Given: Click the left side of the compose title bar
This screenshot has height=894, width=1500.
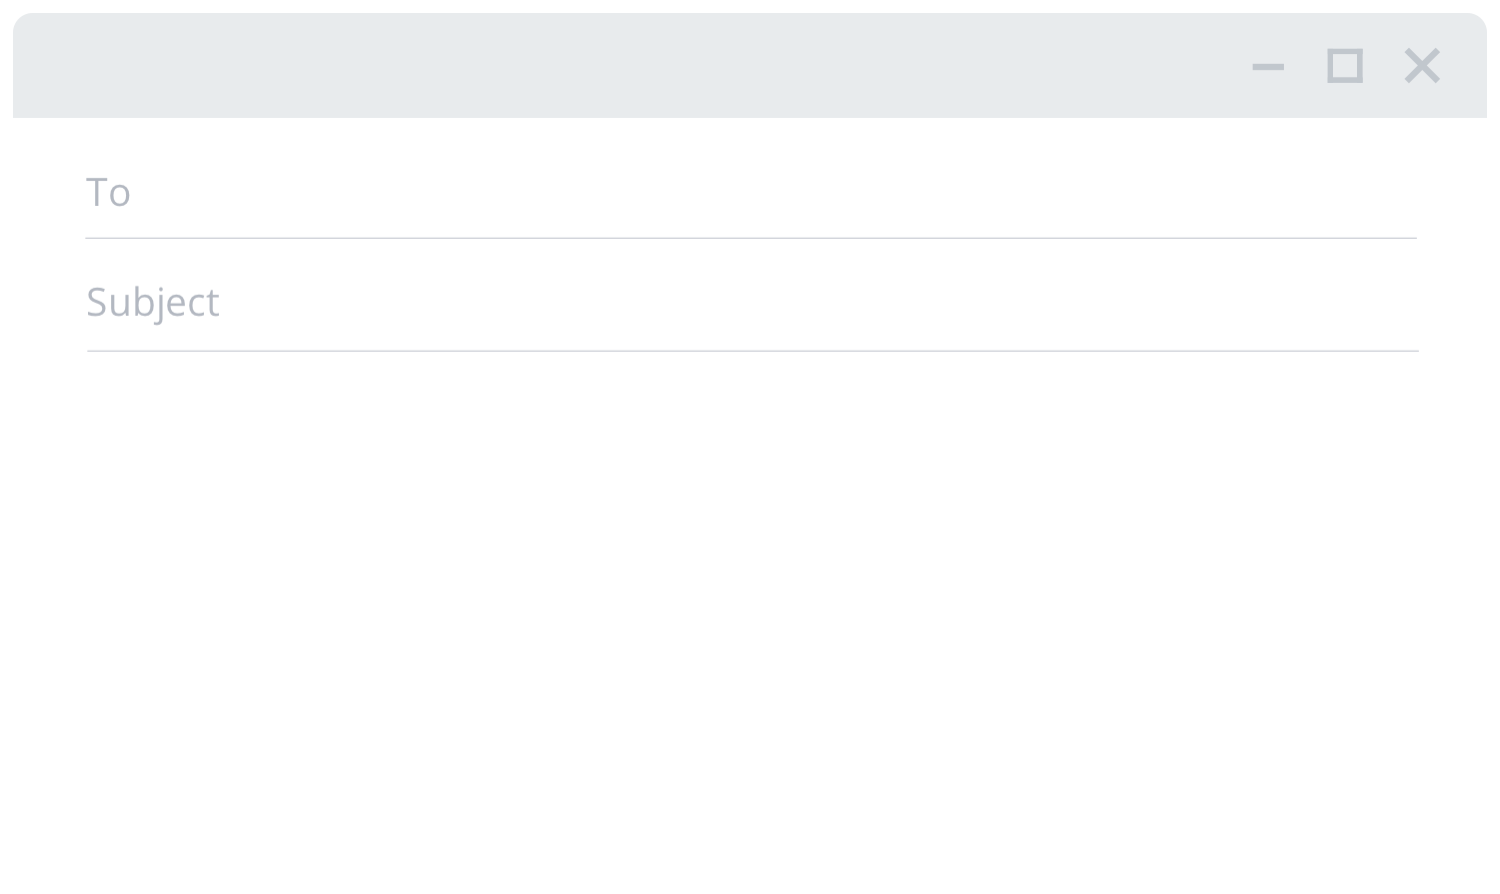Looking at the screenshot, I should click(x=200, y=65).
